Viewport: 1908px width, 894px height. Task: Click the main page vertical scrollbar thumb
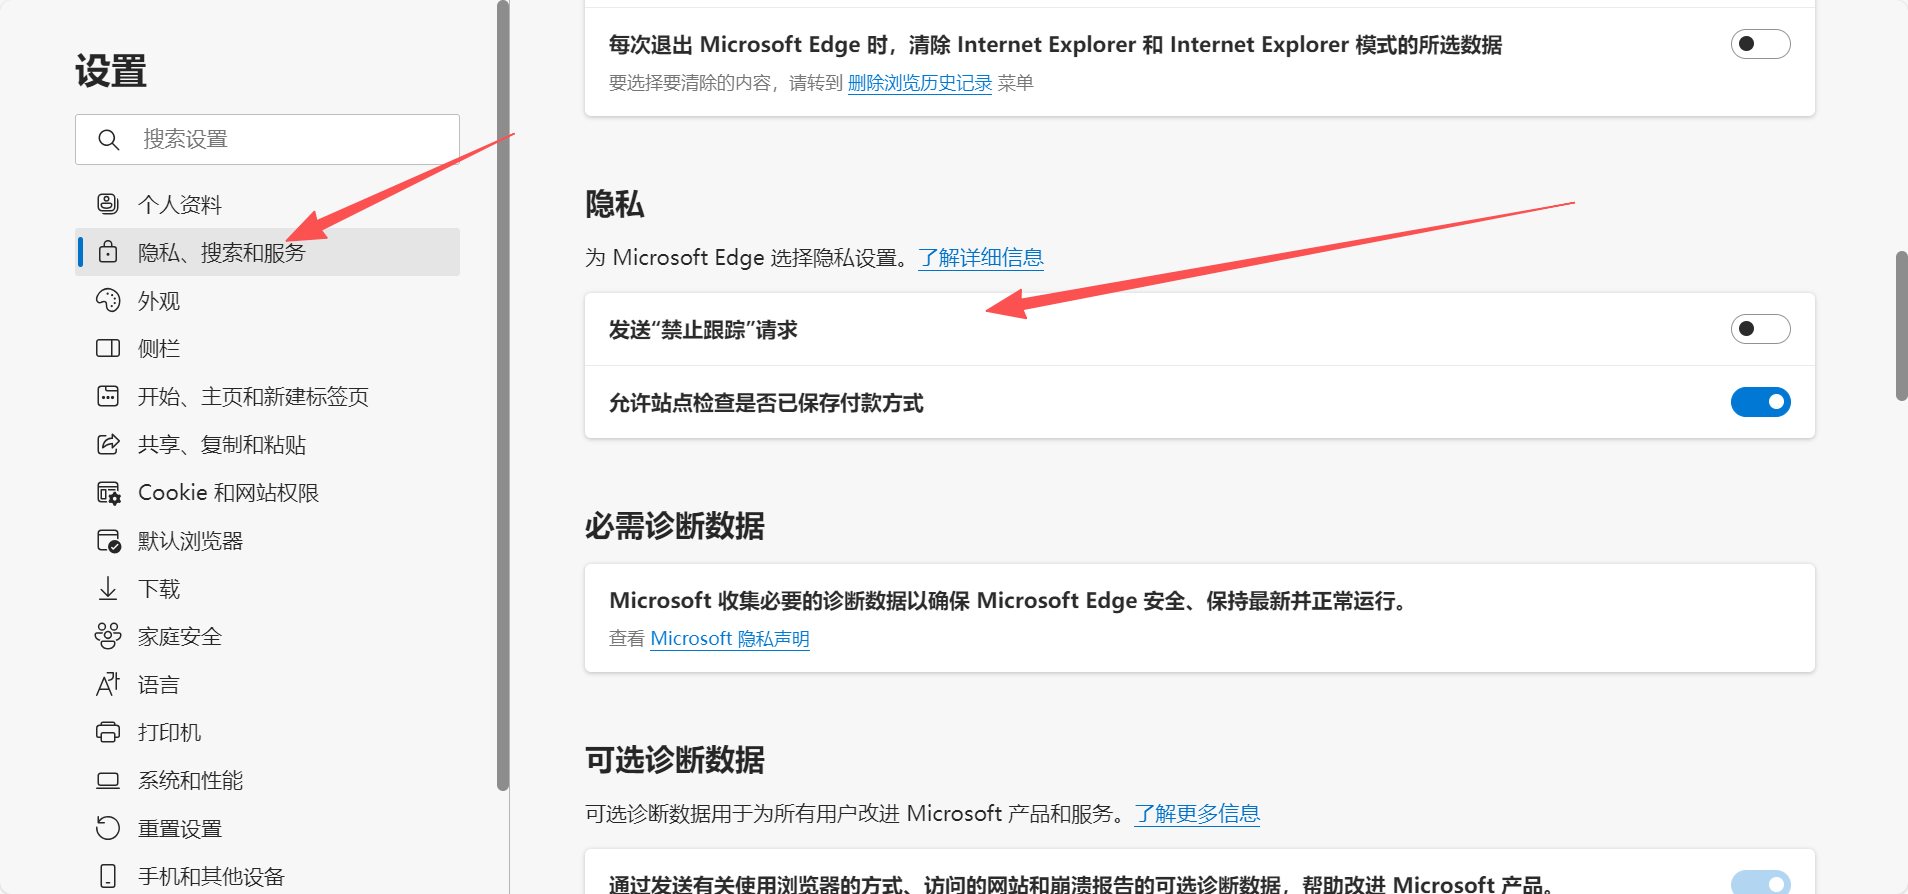(x=1901, y=326)
